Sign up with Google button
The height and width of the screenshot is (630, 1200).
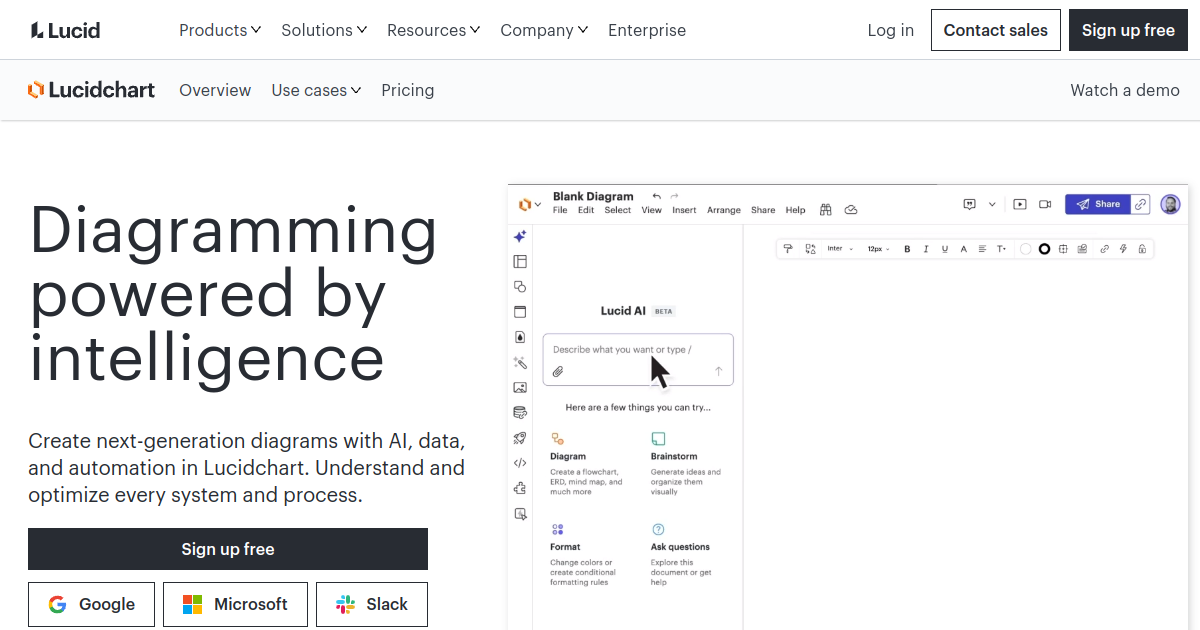pyautogui.click(x=91, y=604)
